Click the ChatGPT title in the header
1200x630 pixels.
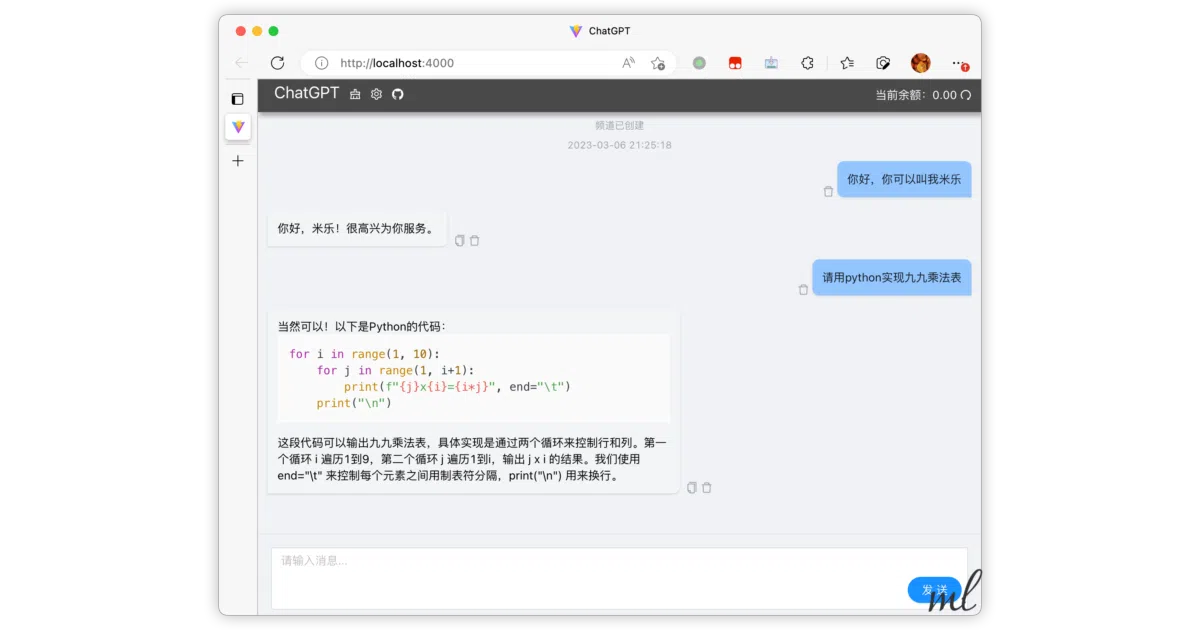pos(306,93)
